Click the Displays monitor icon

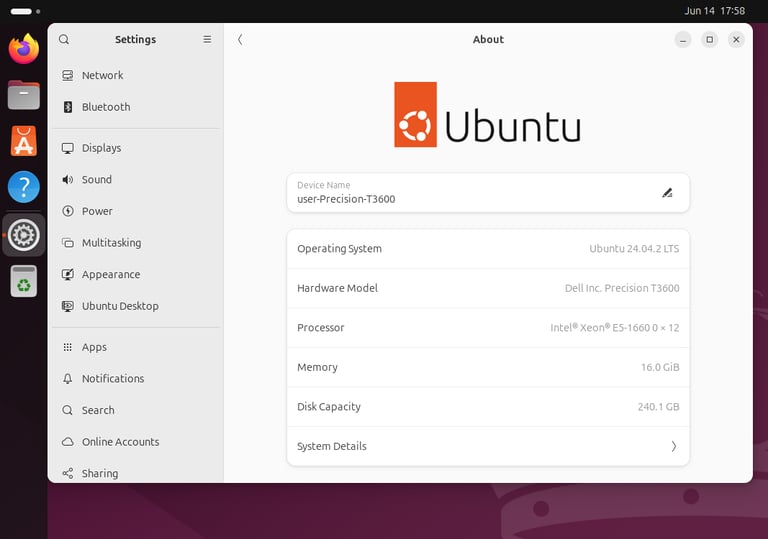point(68,148)
